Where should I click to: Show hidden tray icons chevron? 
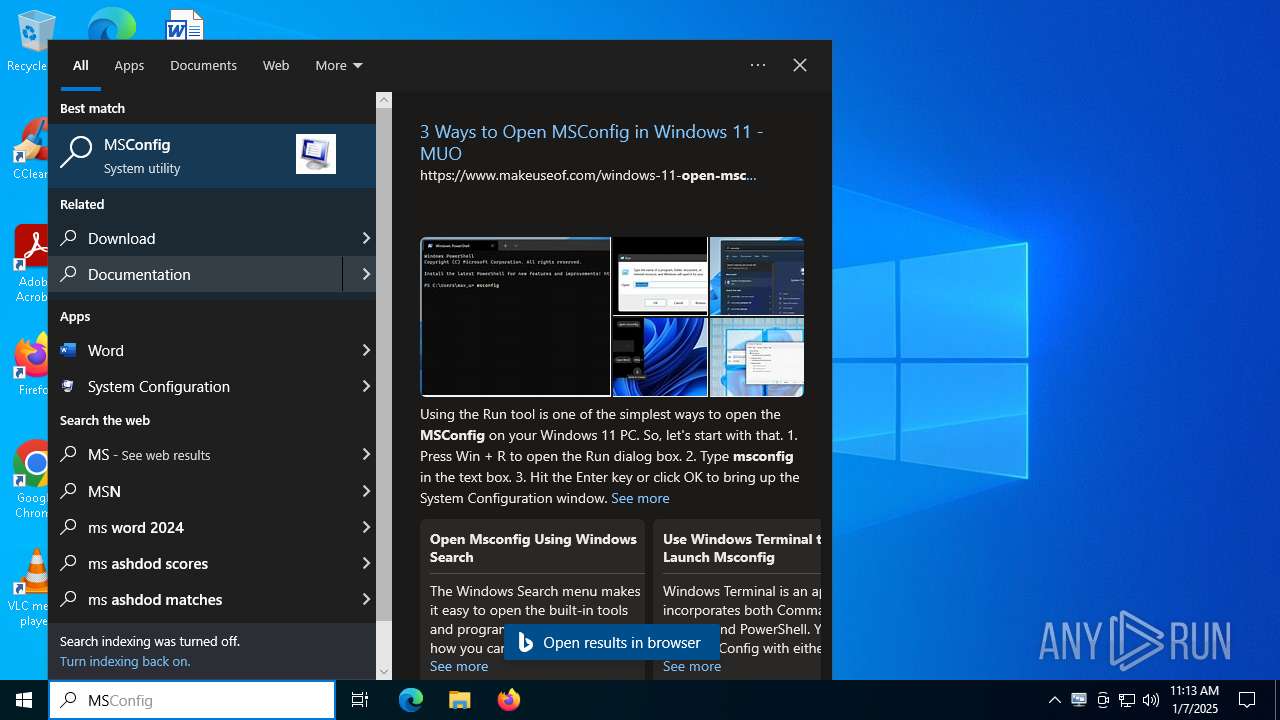[x=1054, y=700]
